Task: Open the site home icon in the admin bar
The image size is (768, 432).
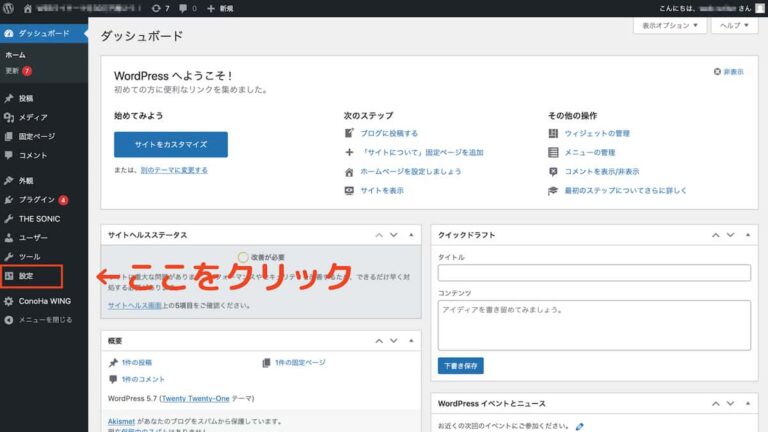Action: pyautogui.click(x=27, y=8)
